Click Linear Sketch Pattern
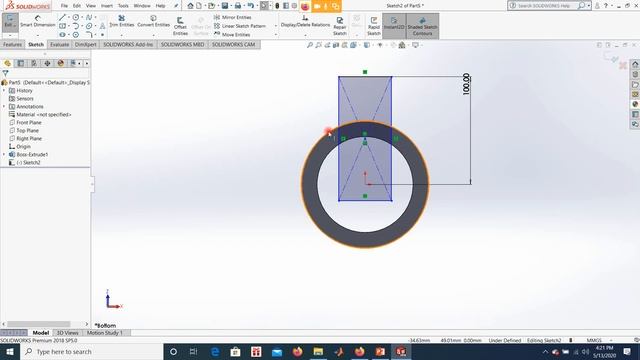Viewport: 640px width, 360px height. 240,26
